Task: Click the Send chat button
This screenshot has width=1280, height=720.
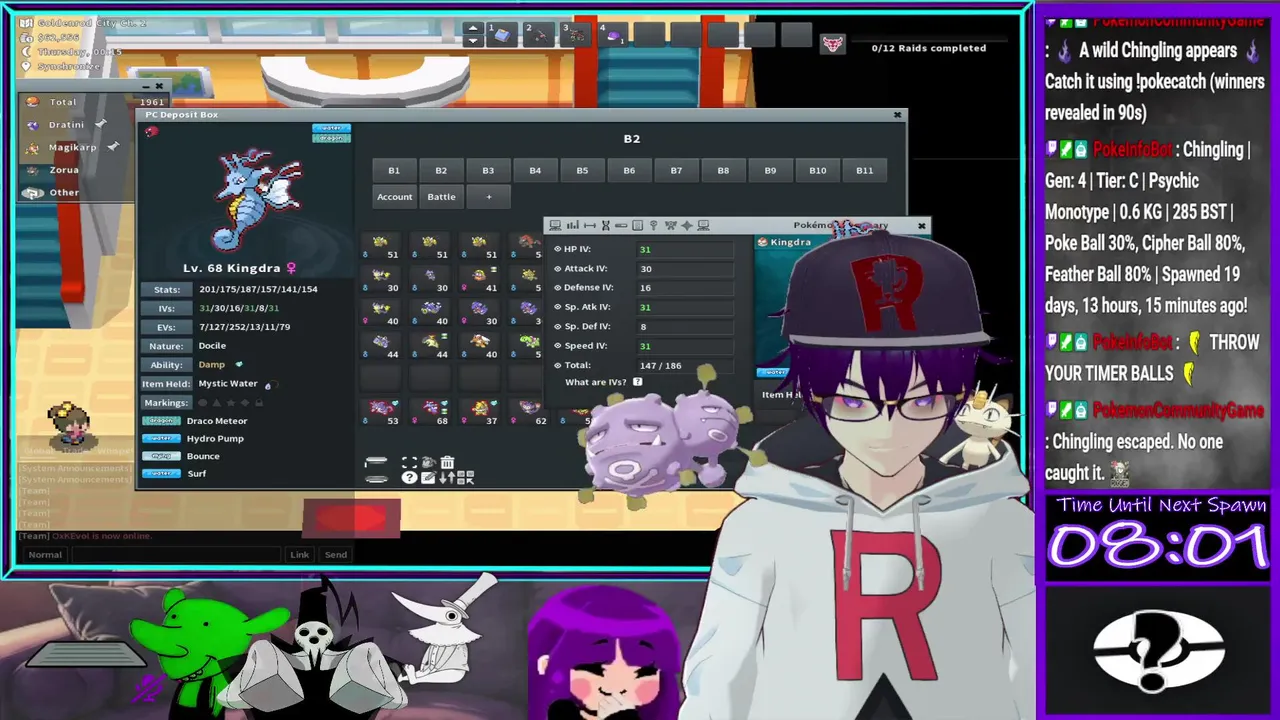Action: (x=336, y=554)
